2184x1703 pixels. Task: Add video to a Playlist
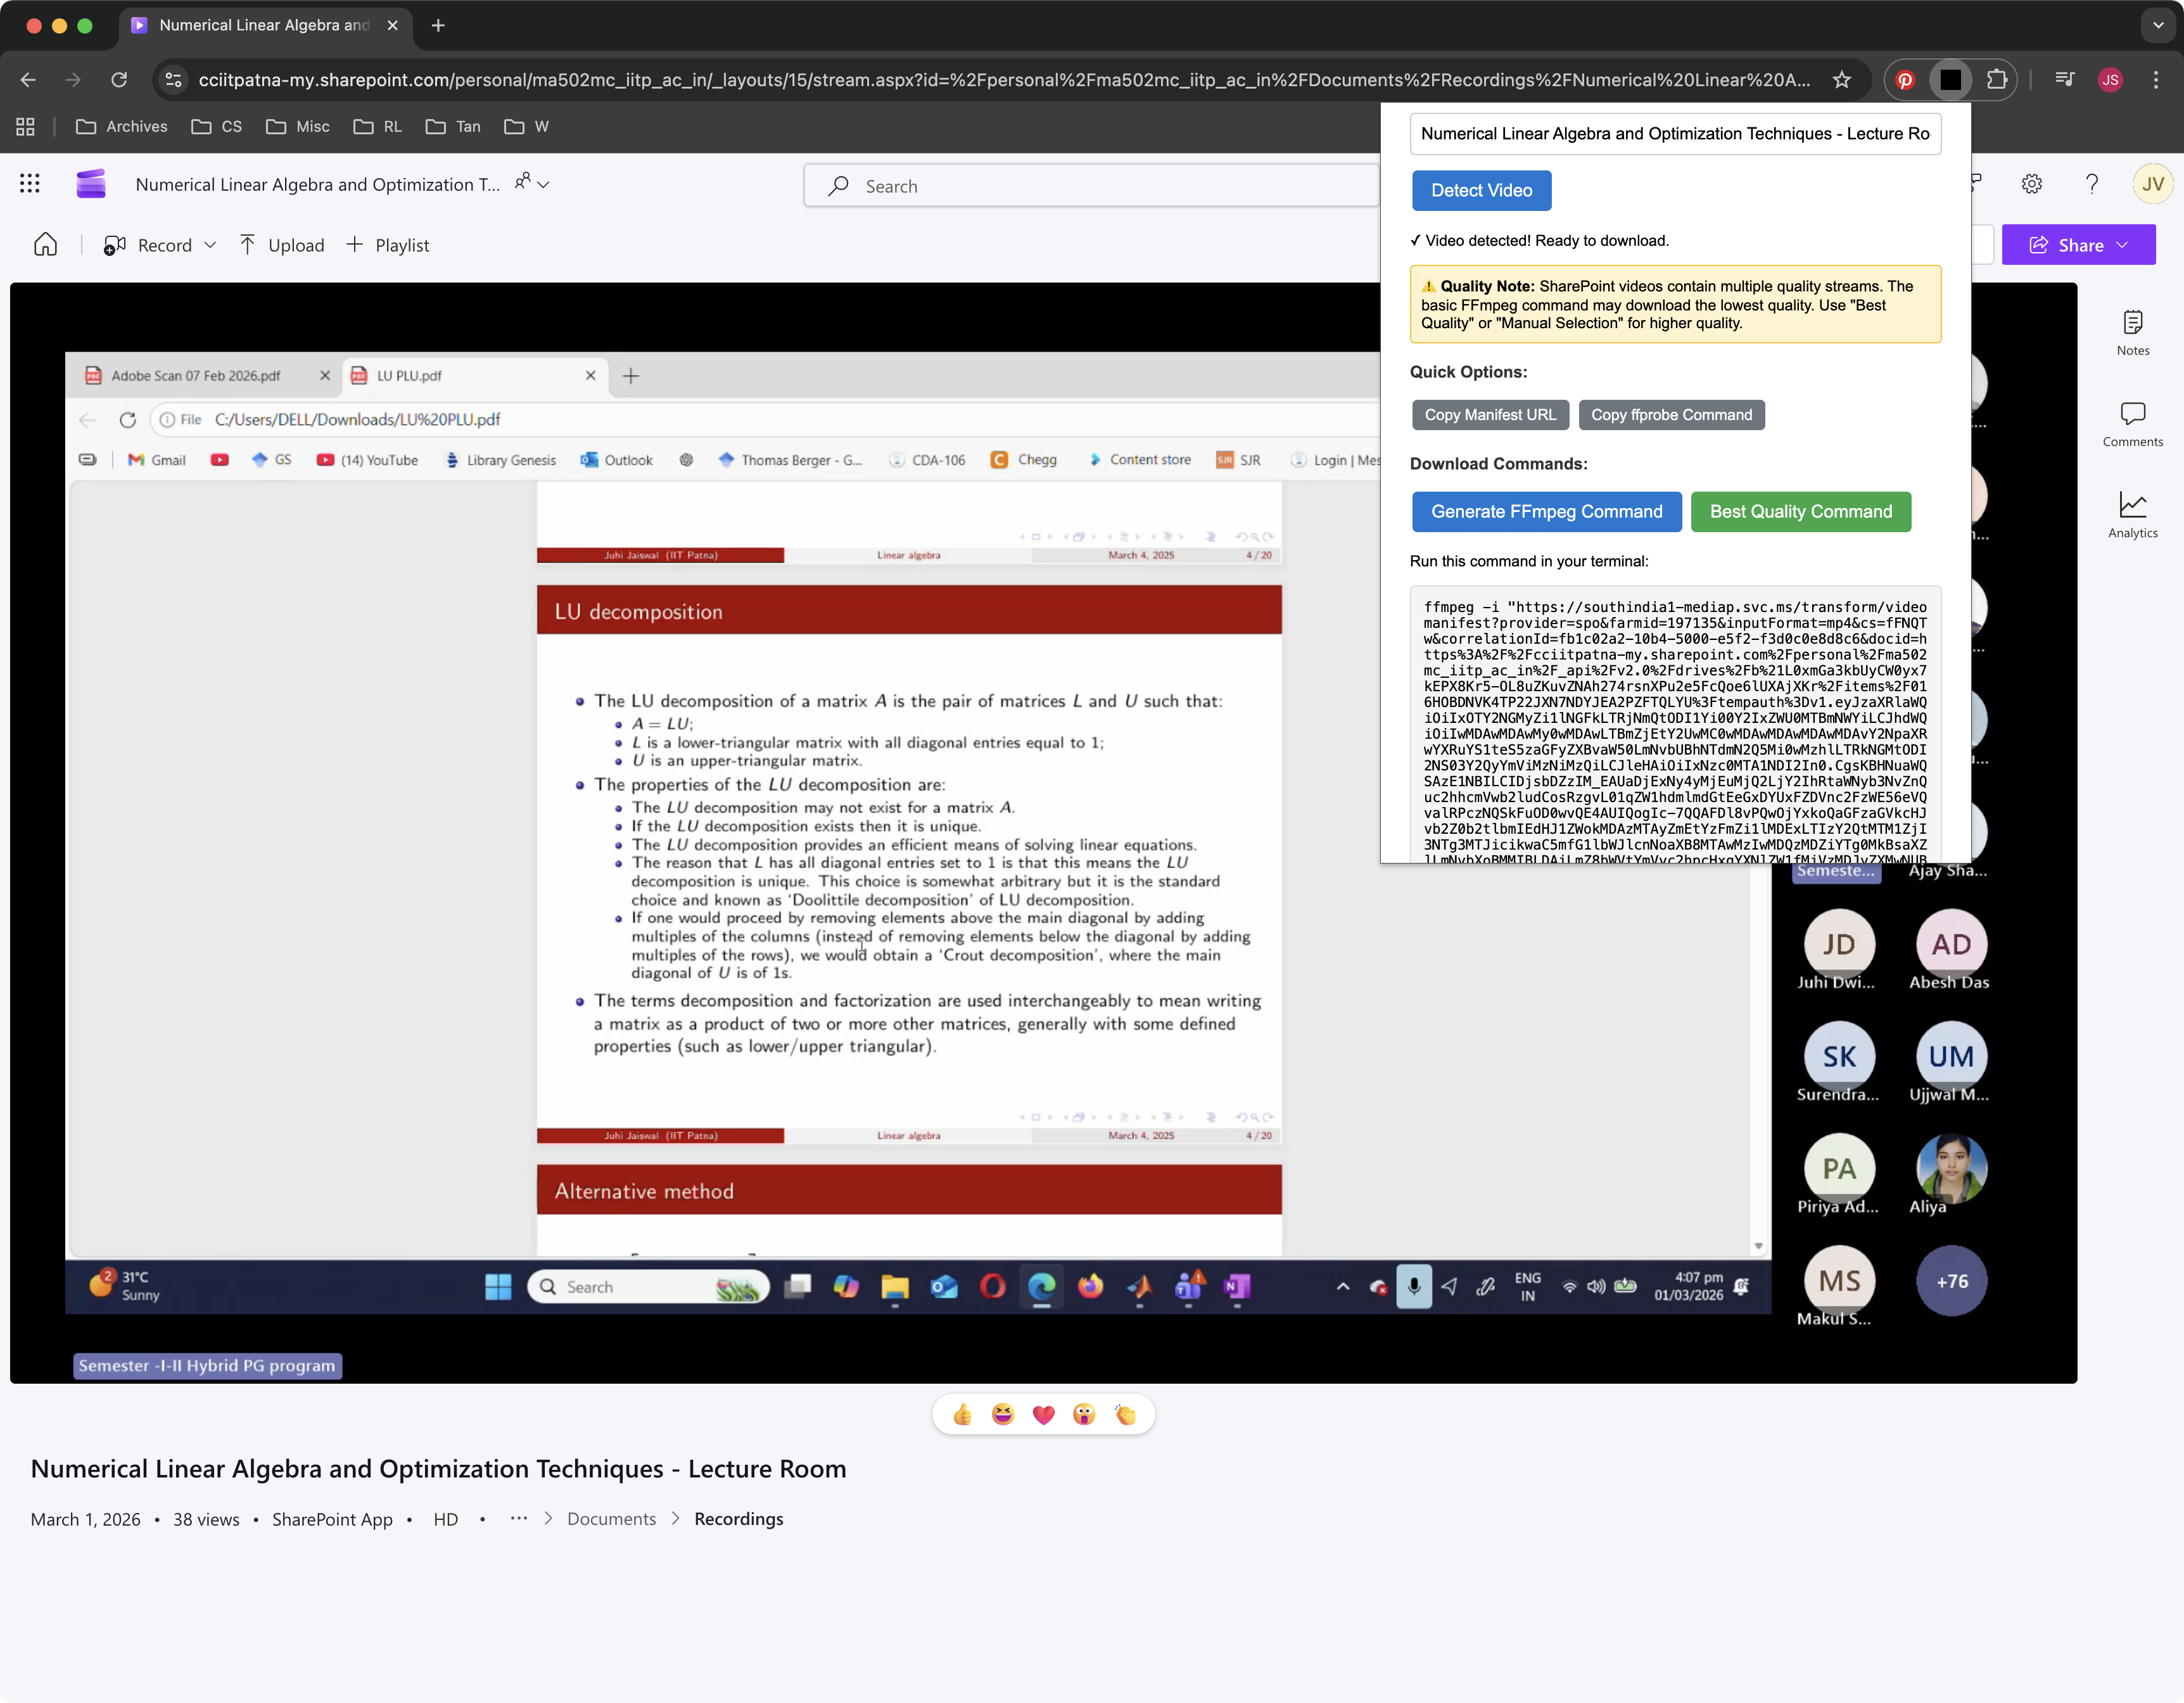click(388, 245)
